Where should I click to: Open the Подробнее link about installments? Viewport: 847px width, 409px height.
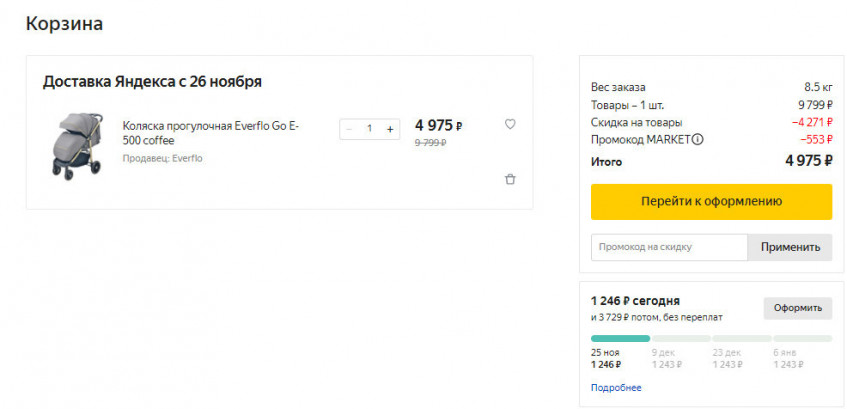coord(616,388)
